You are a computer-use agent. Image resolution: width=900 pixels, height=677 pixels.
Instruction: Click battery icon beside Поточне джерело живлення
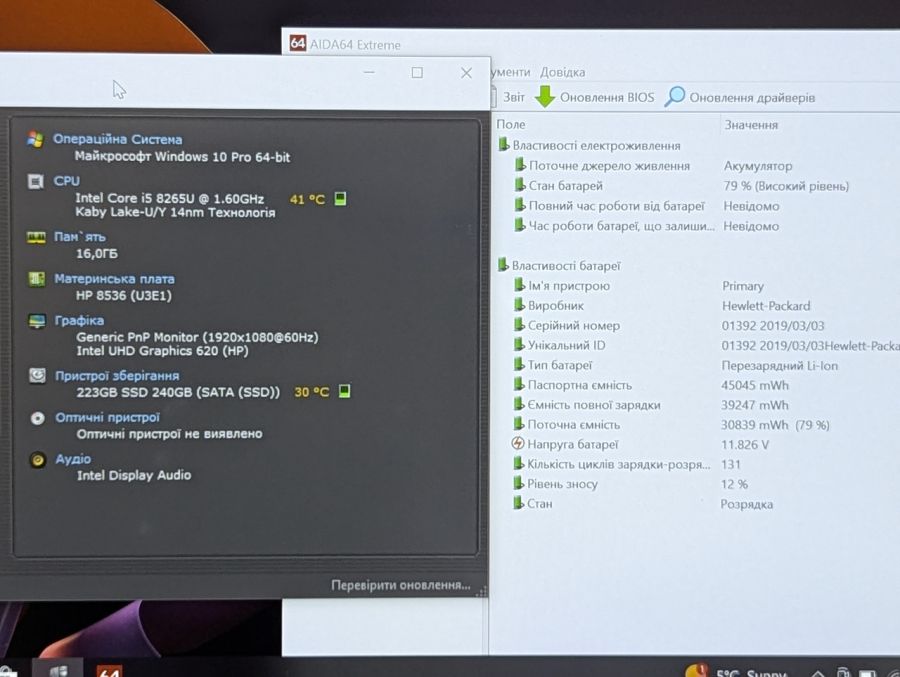coord(520,165)
